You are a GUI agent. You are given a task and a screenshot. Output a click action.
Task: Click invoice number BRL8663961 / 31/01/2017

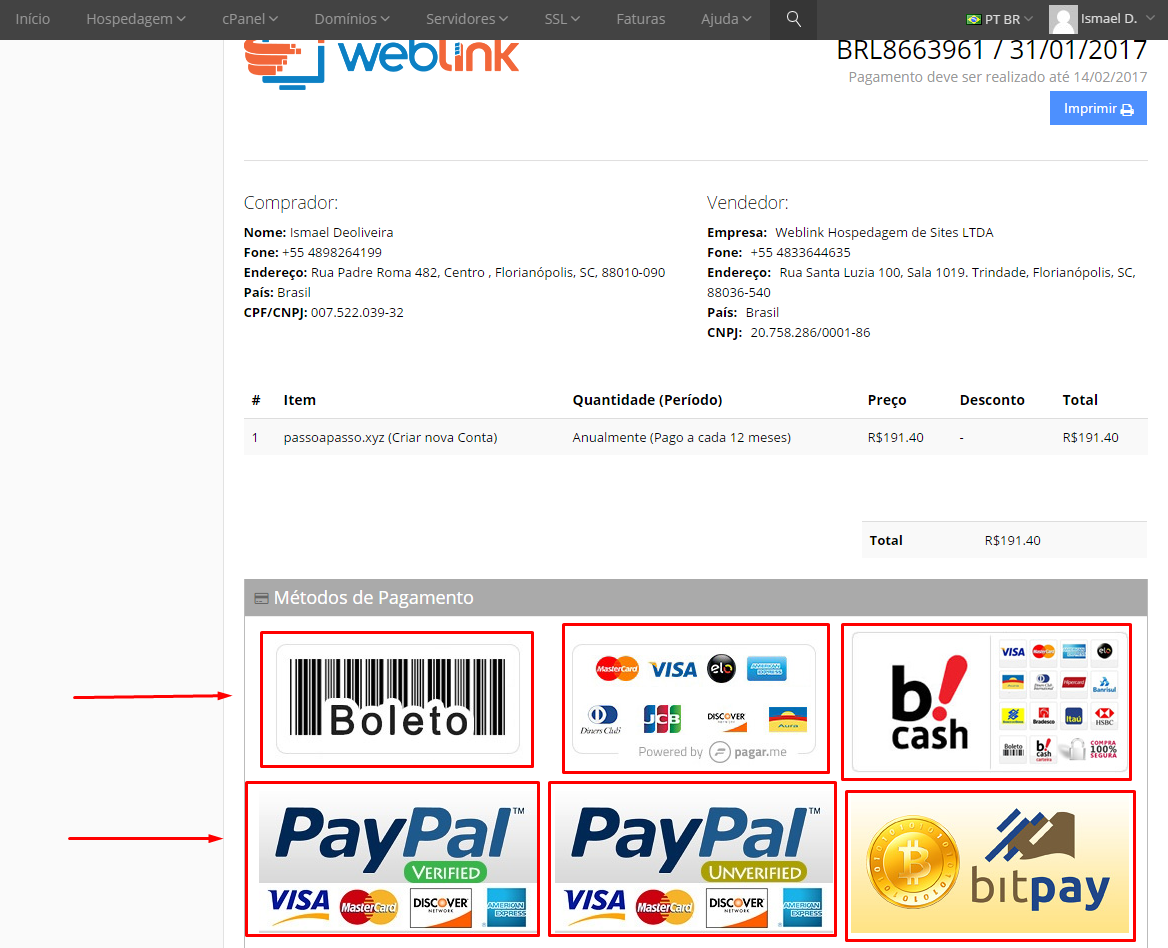991,50
